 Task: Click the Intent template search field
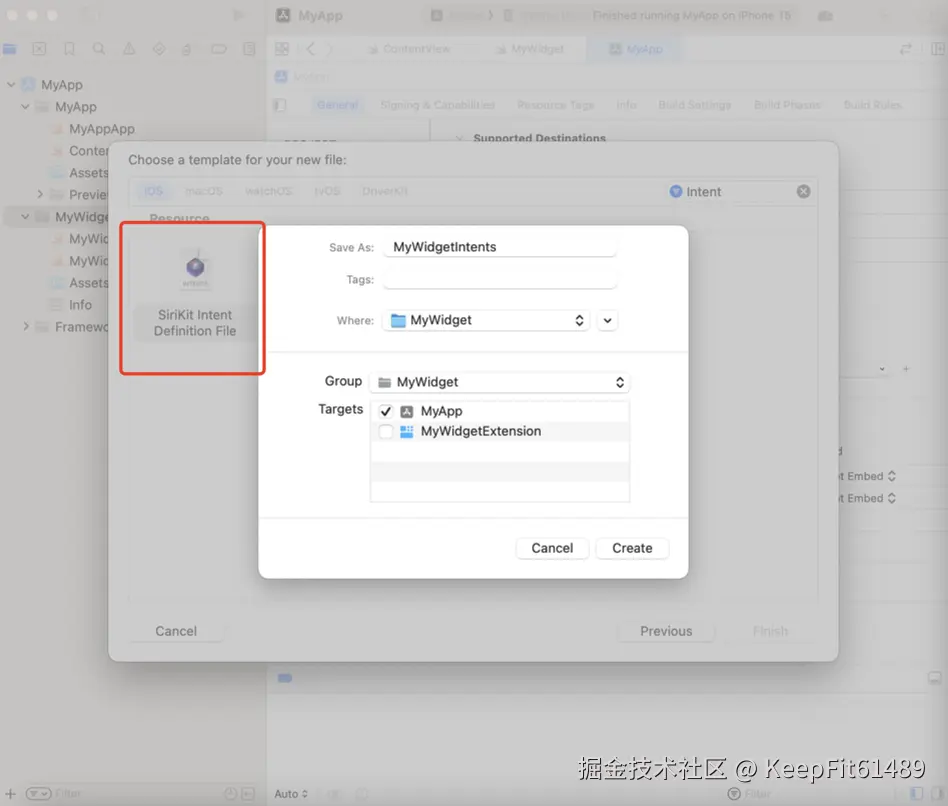[x=741, y=192]
